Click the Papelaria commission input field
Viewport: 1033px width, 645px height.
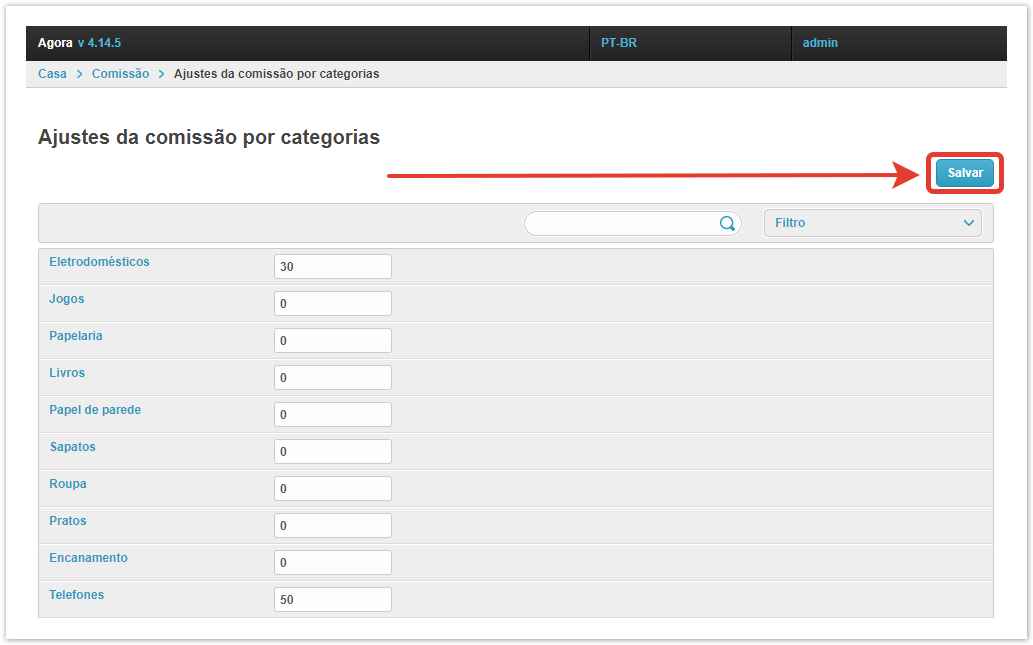point(332,341)
